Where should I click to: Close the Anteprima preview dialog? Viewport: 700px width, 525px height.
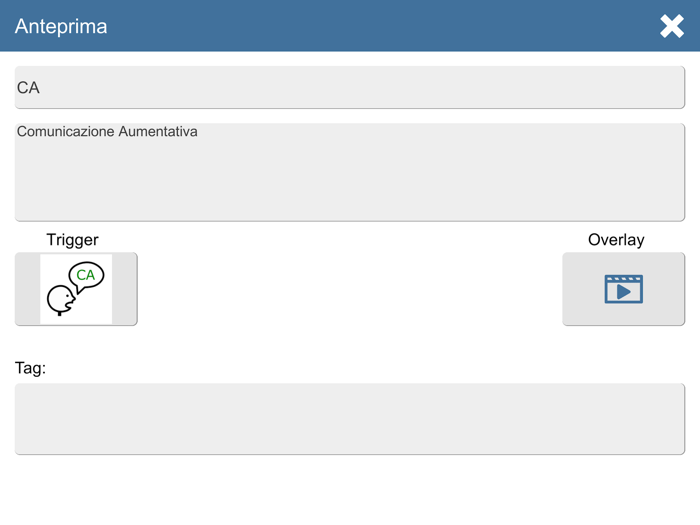672,26
